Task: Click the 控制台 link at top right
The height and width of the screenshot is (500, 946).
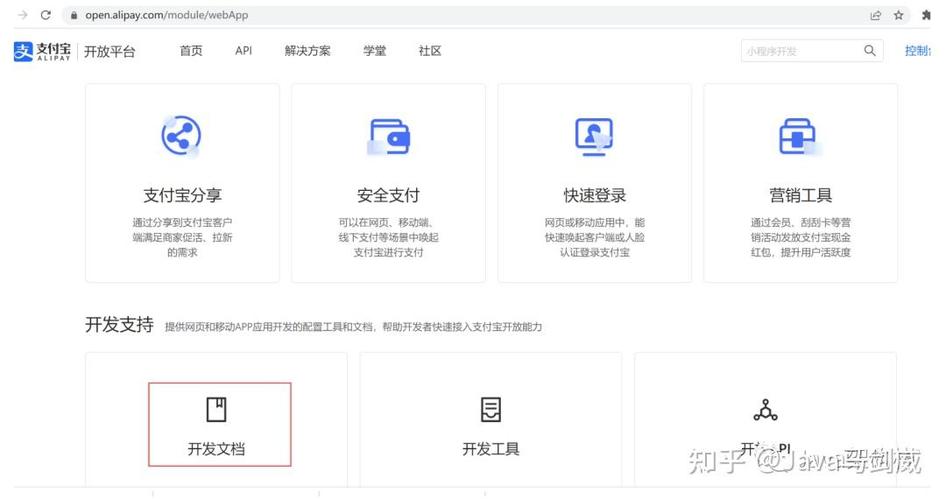Action: point(918,51)
